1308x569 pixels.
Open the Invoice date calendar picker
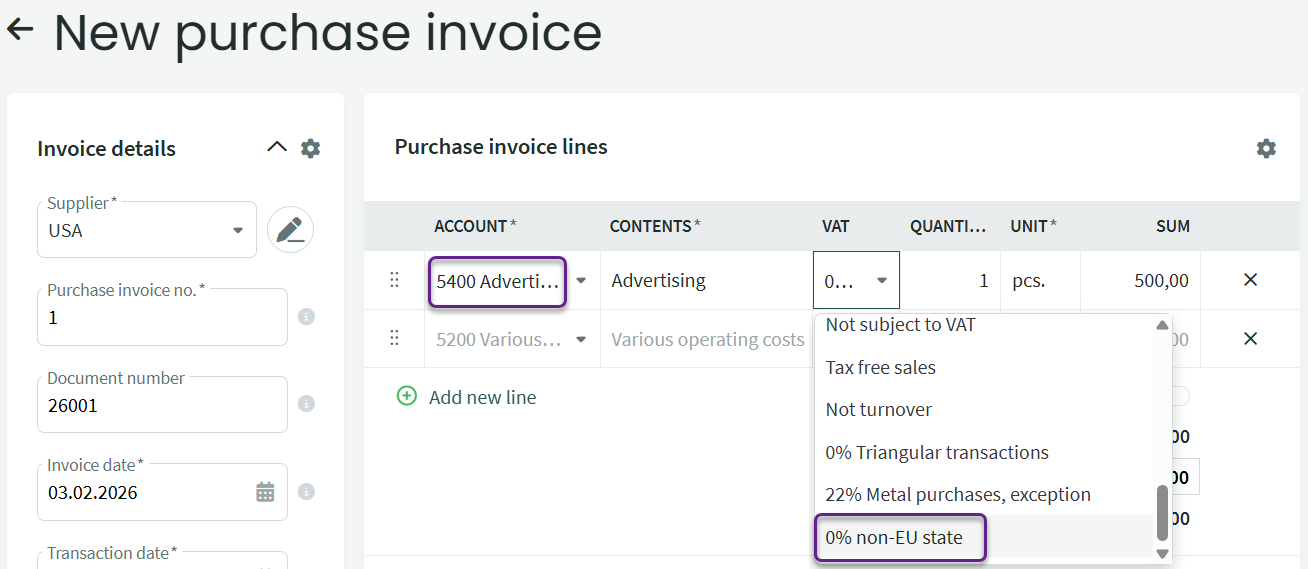[265, 492]
